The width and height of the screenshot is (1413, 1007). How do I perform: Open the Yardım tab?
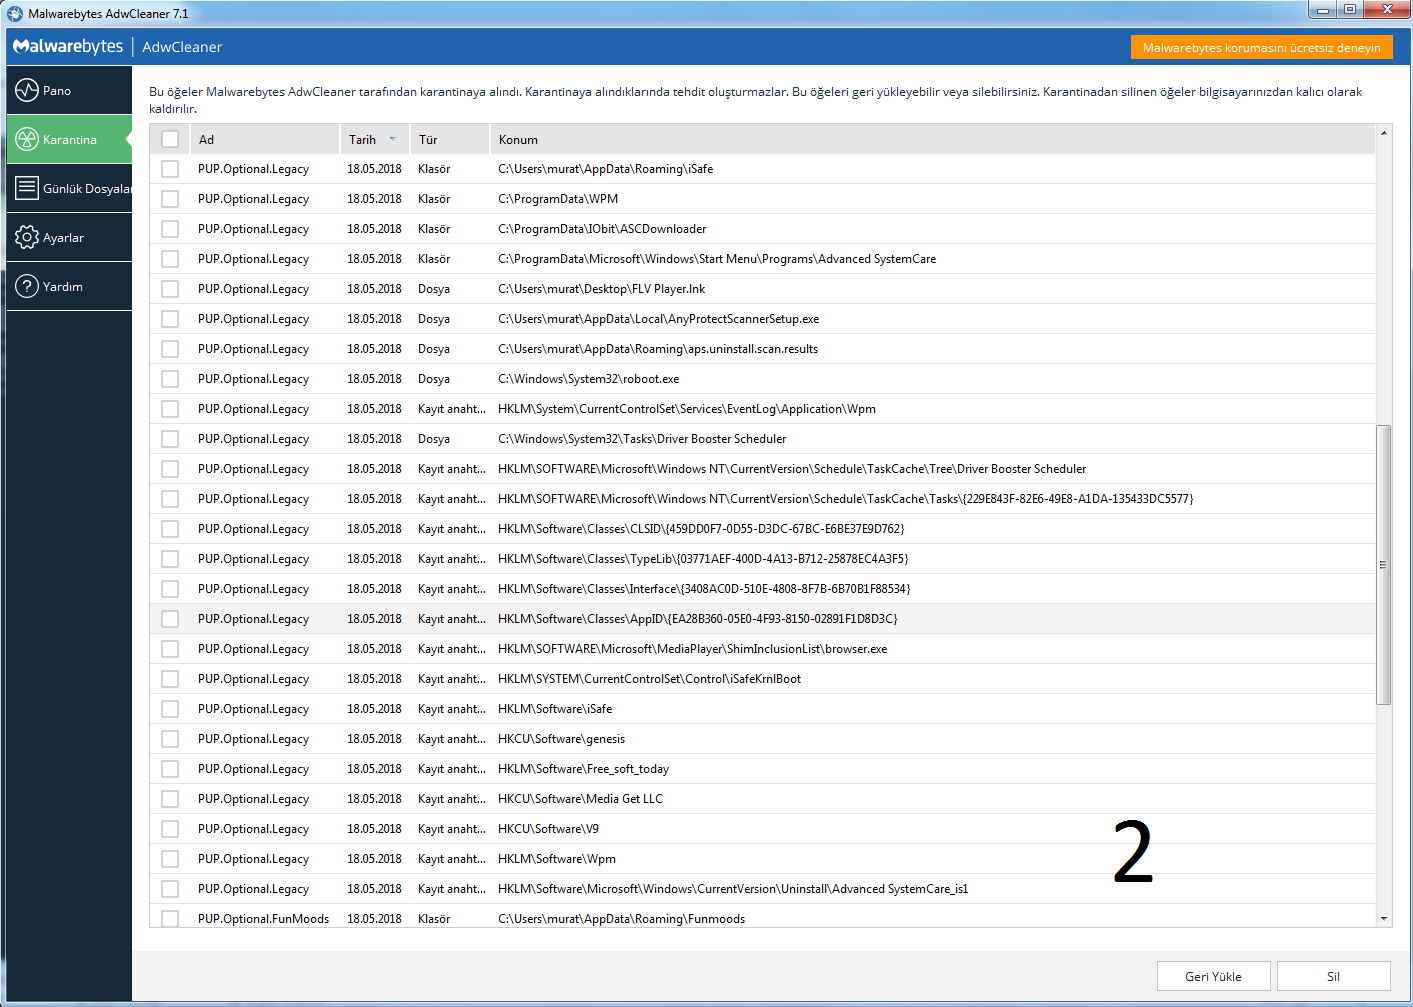tap(69, 286)
